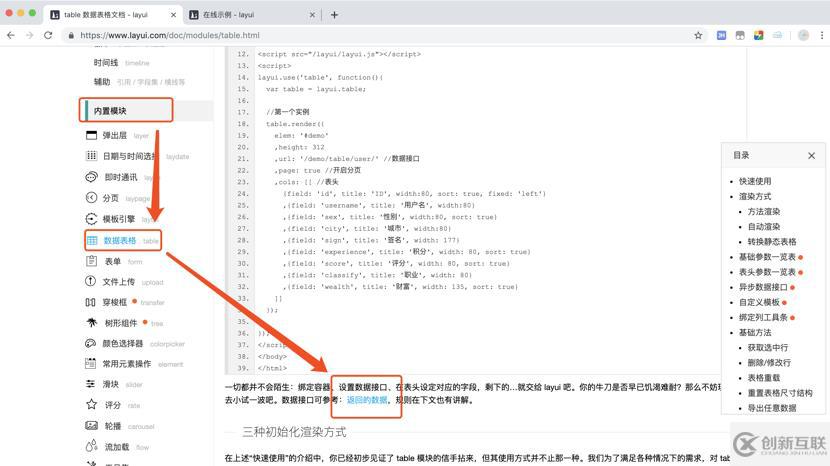Jump to 转换静态表格 in 目录
Image resolution: width=830 pixels, height=466 pixels.
(x=772, y=241)
